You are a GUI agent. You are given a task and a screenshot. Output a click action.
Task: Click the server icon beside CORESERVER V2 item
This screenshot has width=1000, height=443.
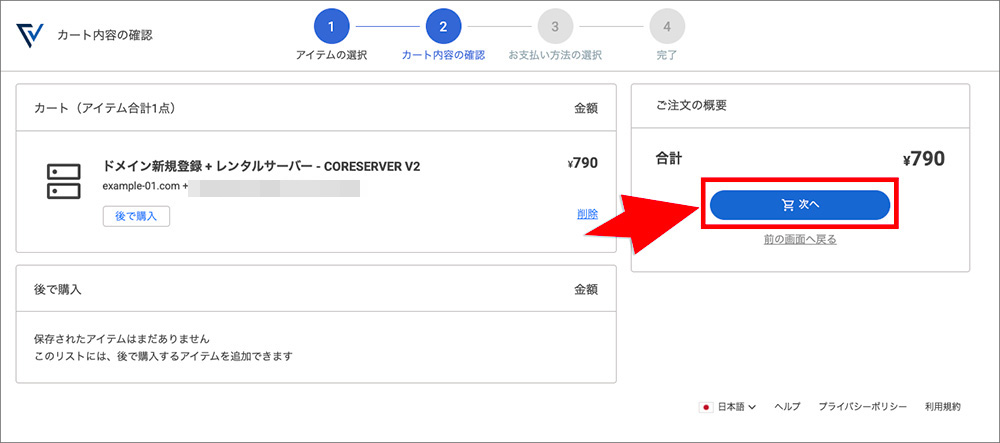tap(63, 181)
